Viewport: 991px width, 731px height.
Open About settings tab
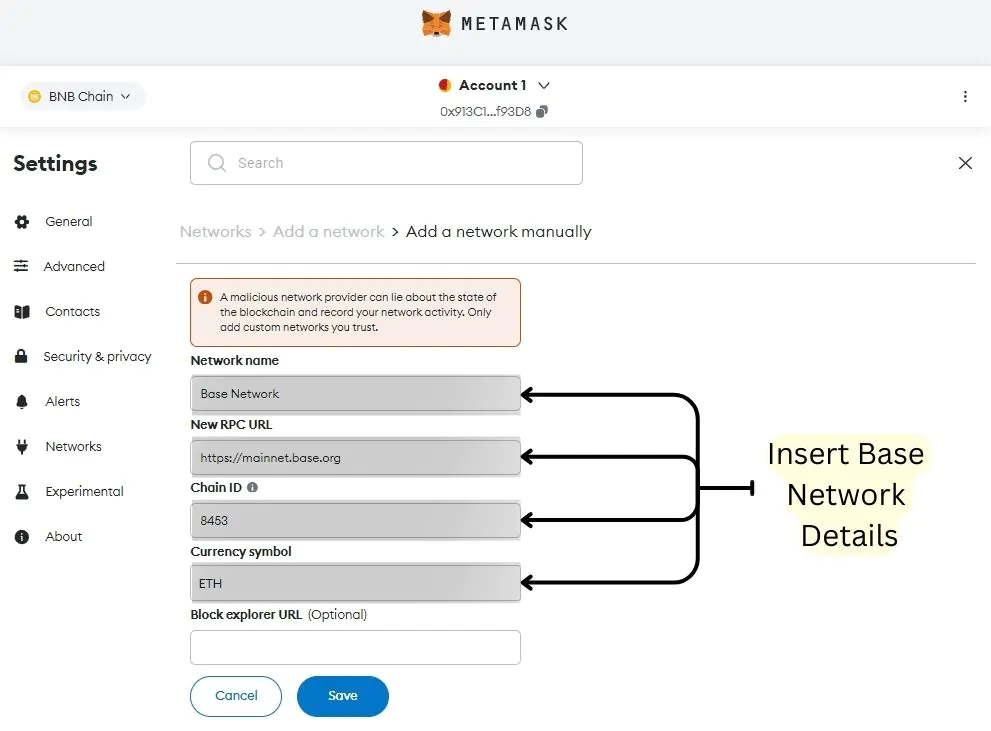pyautogui.click(x=63, y=536)
